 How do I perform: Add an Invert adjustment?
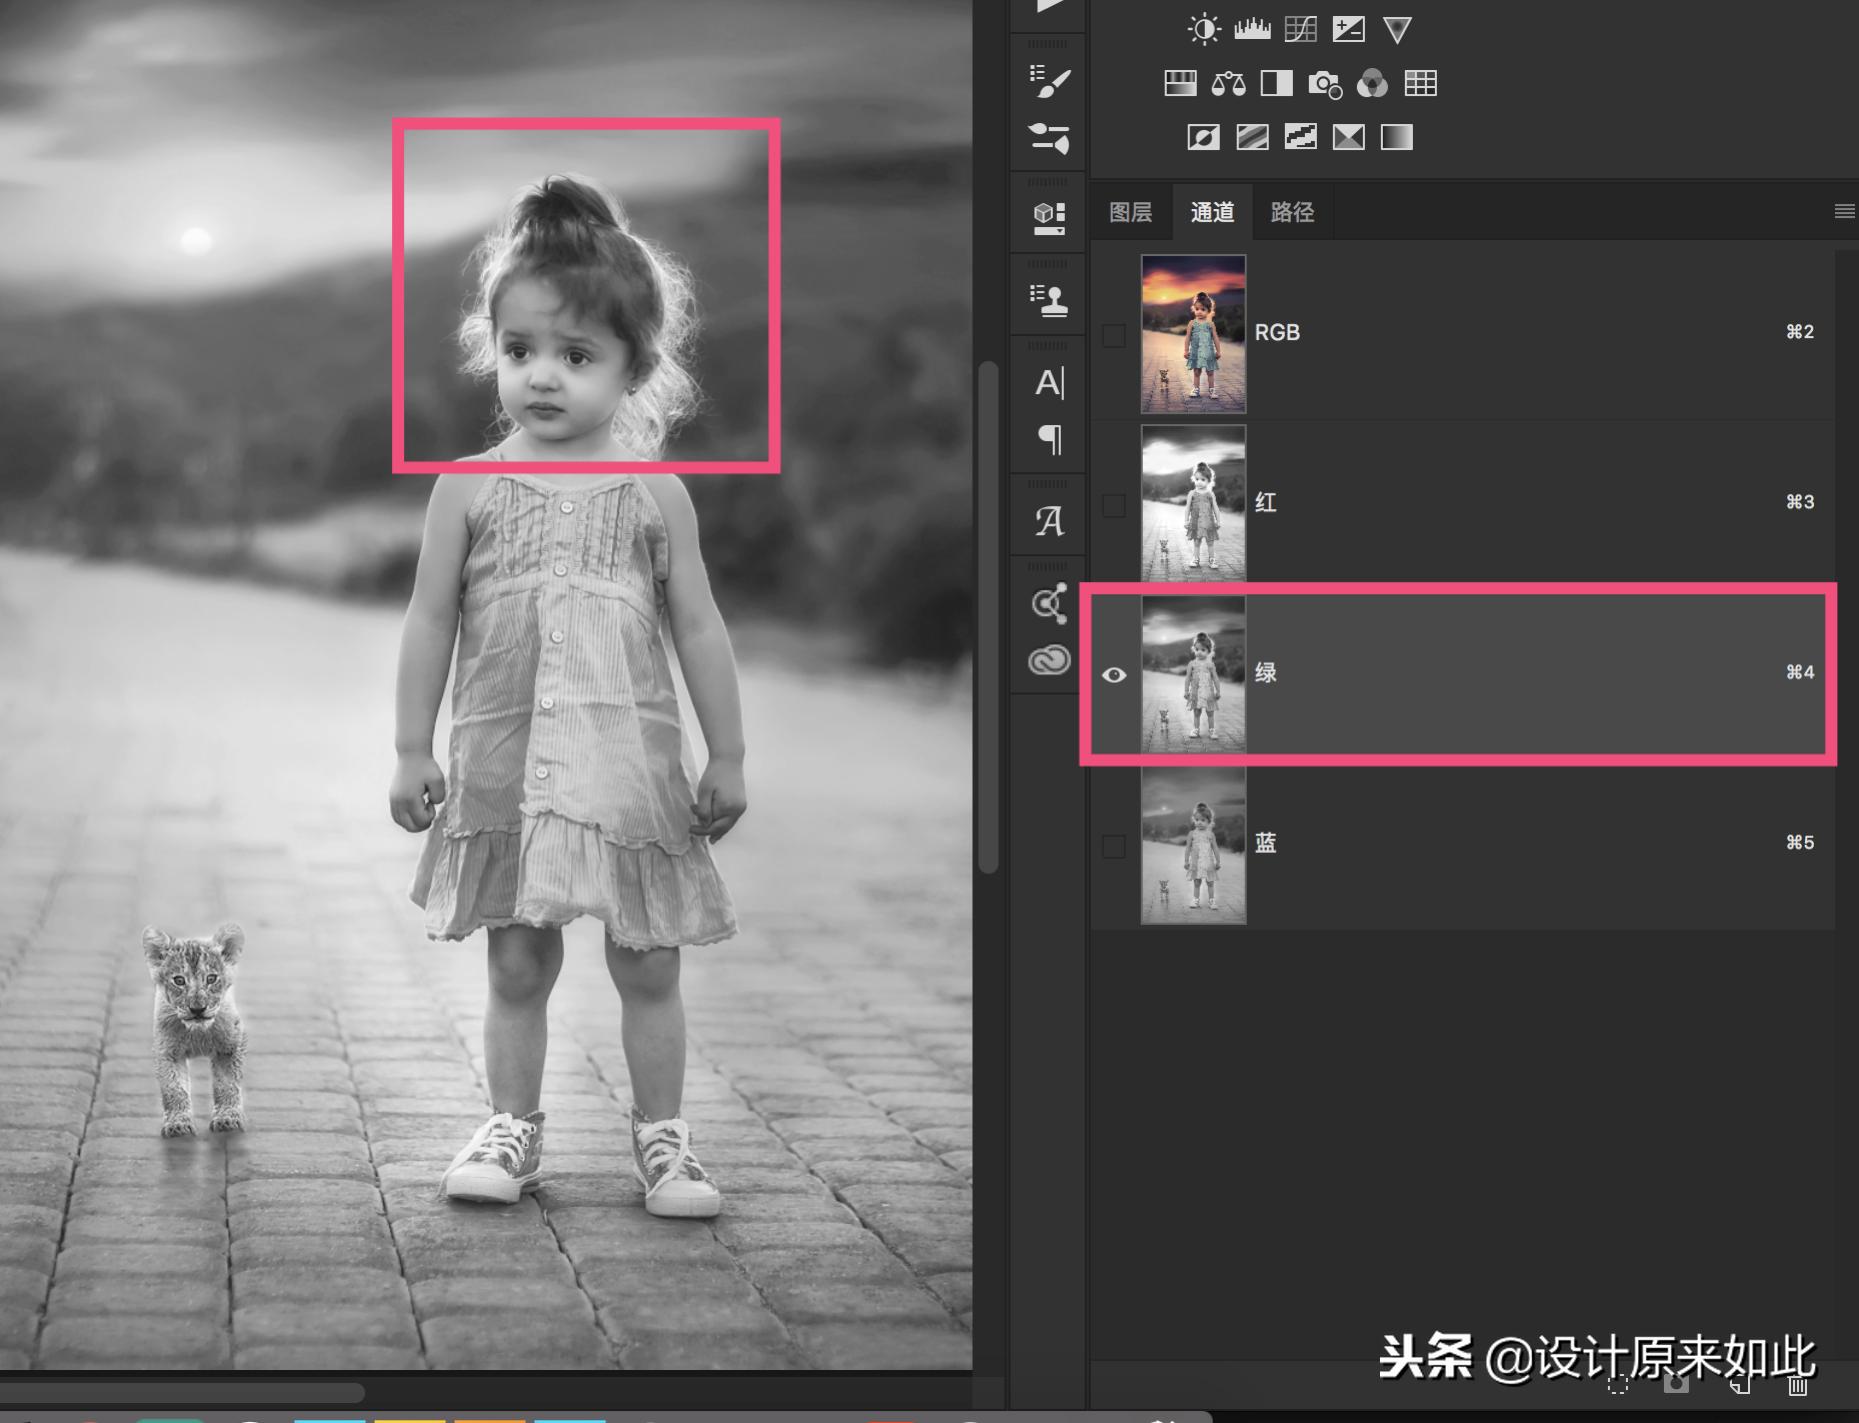(1203, 137)
